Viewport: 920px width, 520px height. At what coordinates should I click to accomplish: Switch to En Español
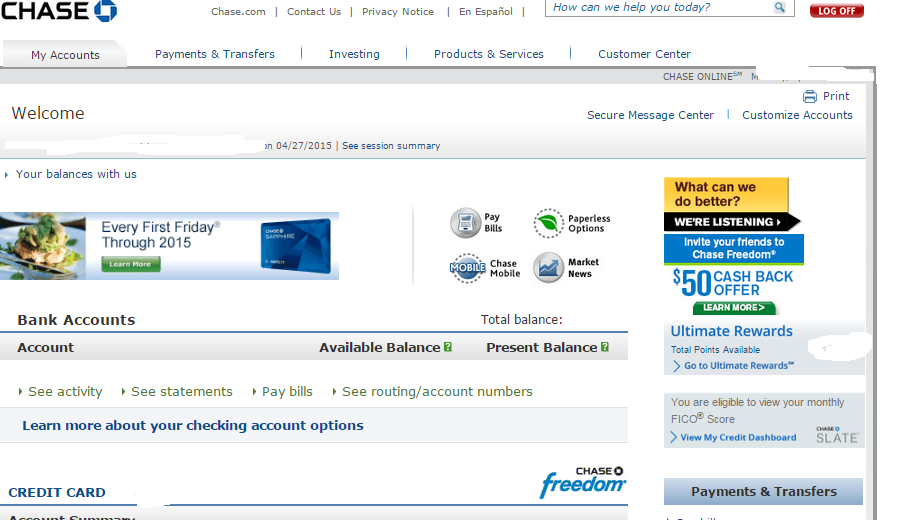tap(486, 12)
